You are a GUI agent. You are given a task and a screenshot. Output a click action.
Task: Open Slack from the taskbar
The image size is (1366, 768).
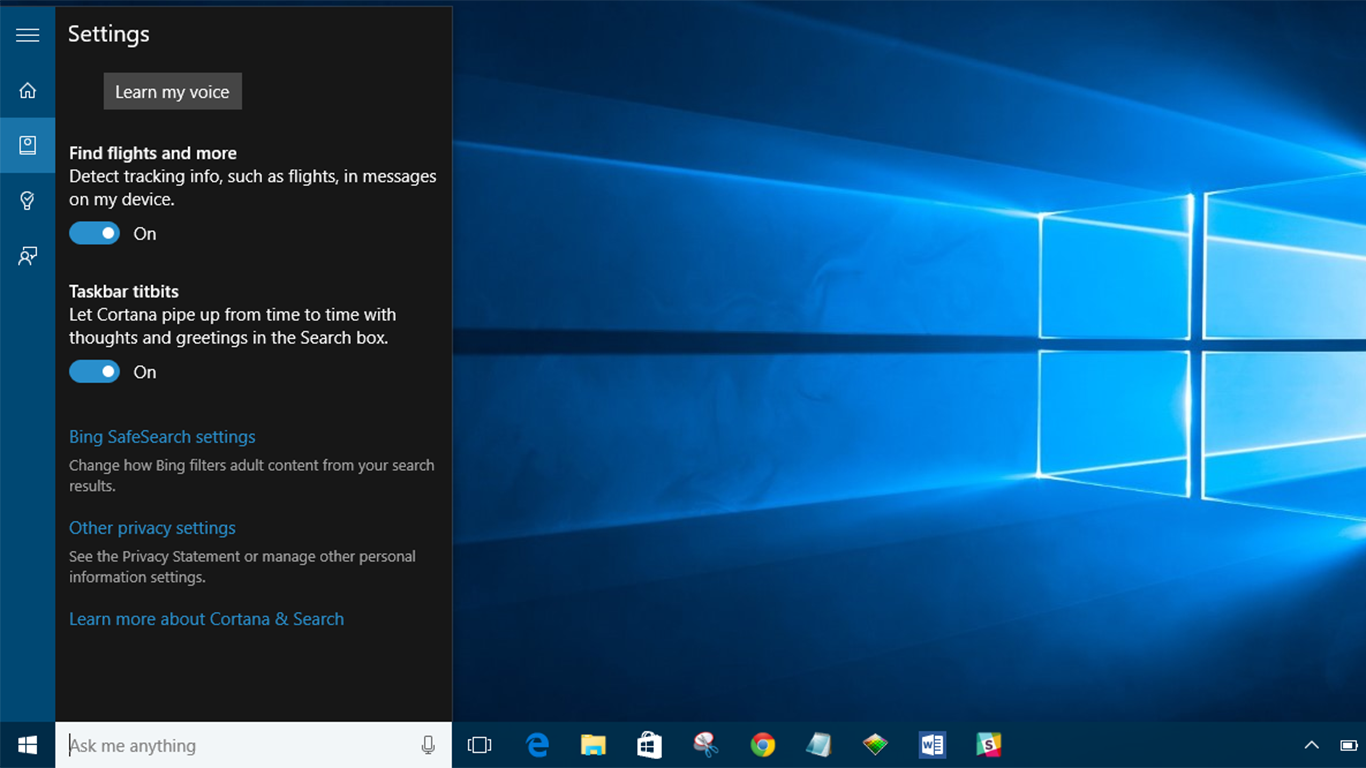click(988, 745)
